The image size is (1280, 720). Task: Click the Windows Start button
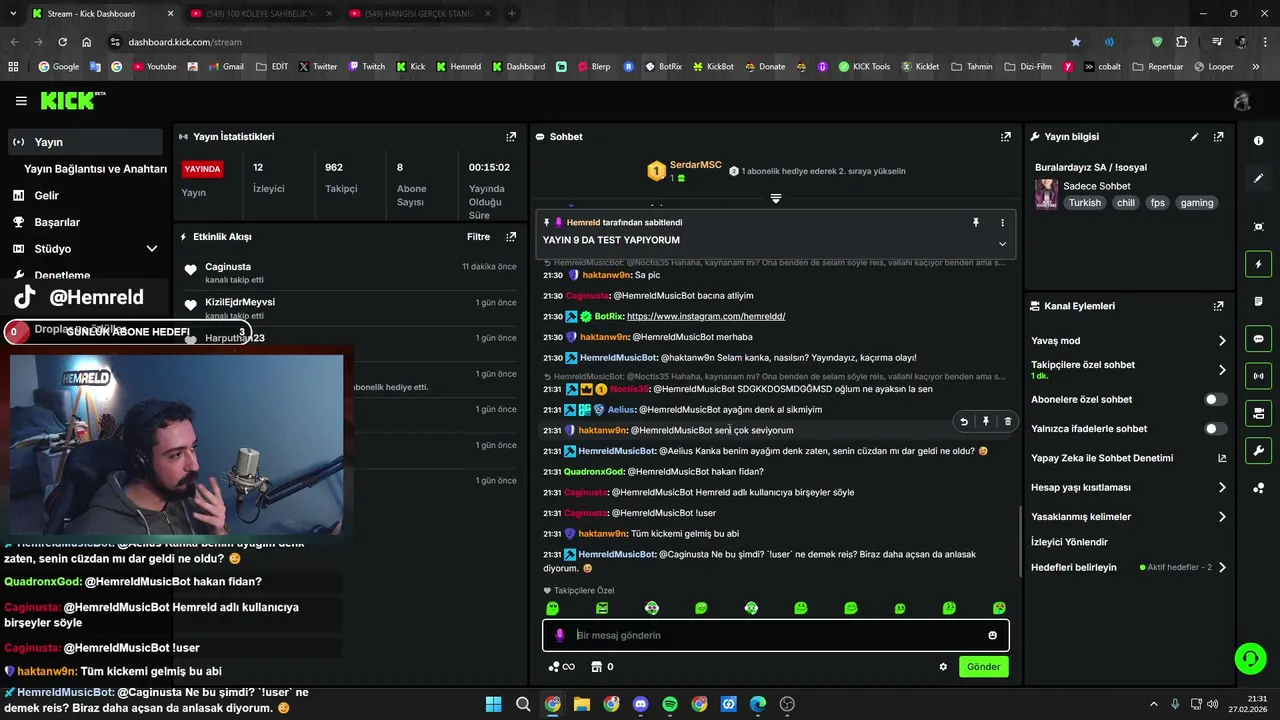493,704
